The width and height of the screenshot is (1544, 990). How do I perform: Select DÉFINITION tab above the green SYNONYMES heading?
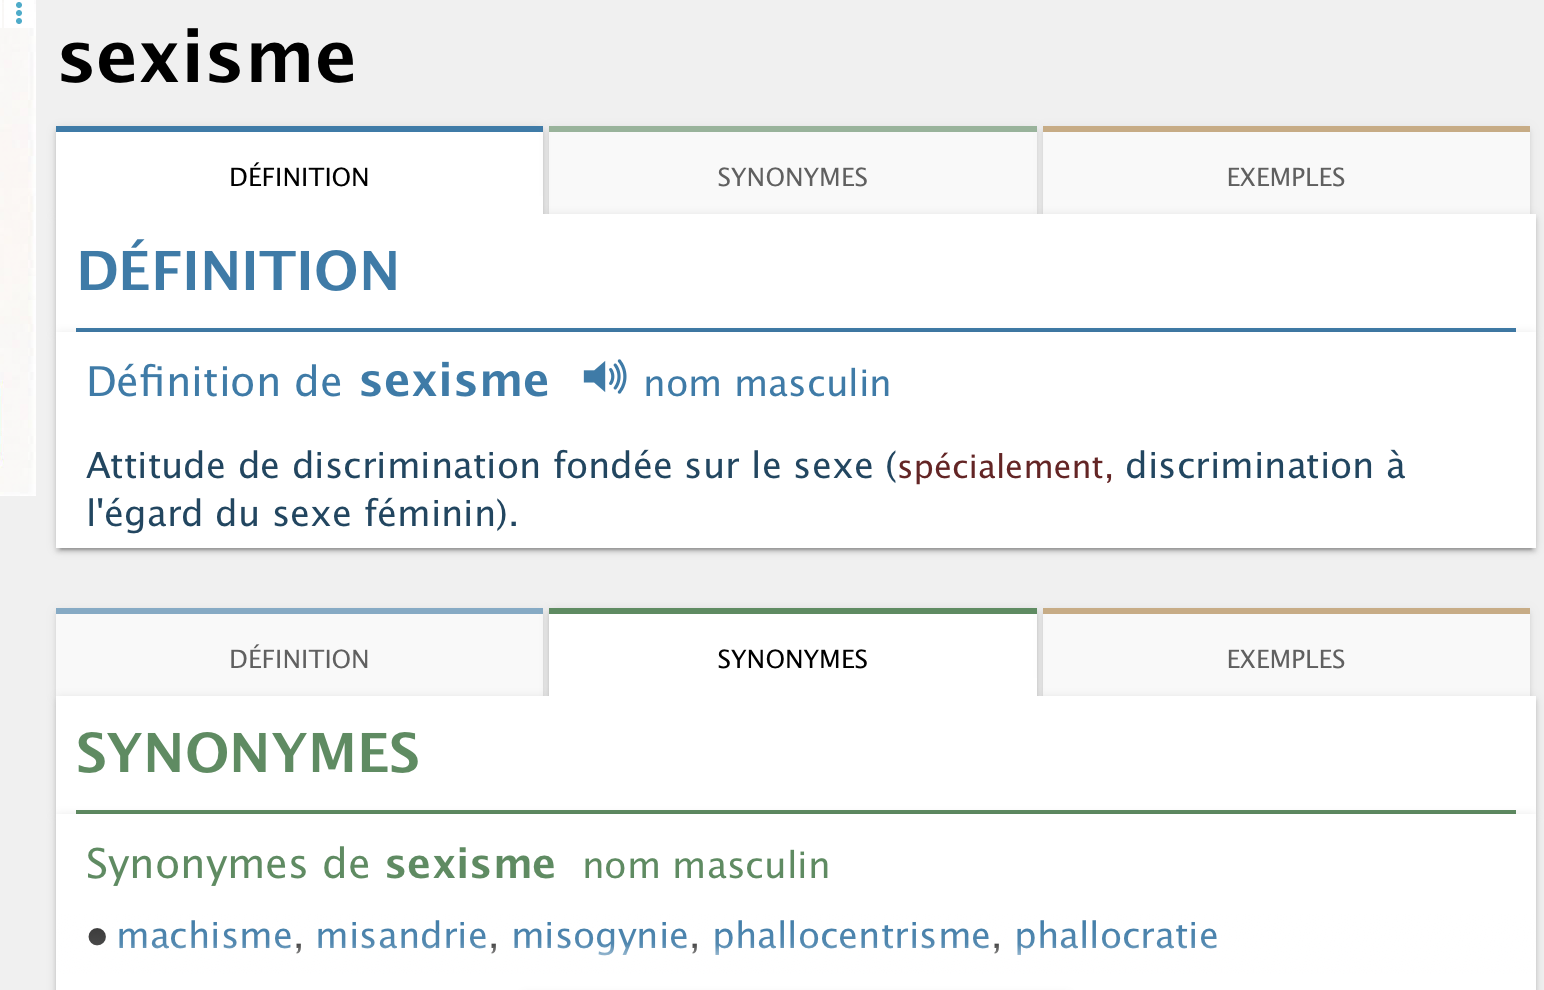click(299, 659)
